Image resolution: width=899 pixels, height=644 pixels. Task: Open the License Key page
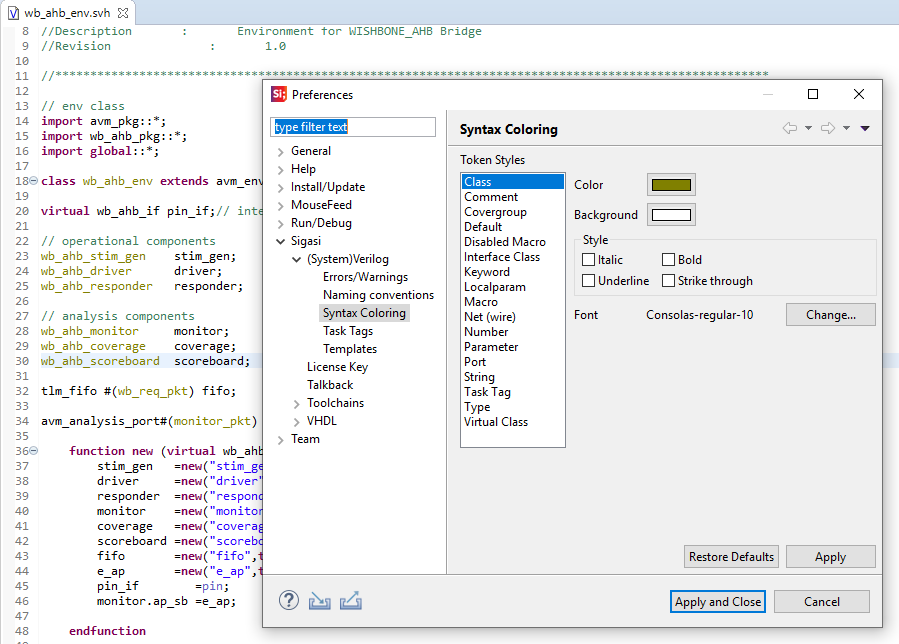point(337,367)
